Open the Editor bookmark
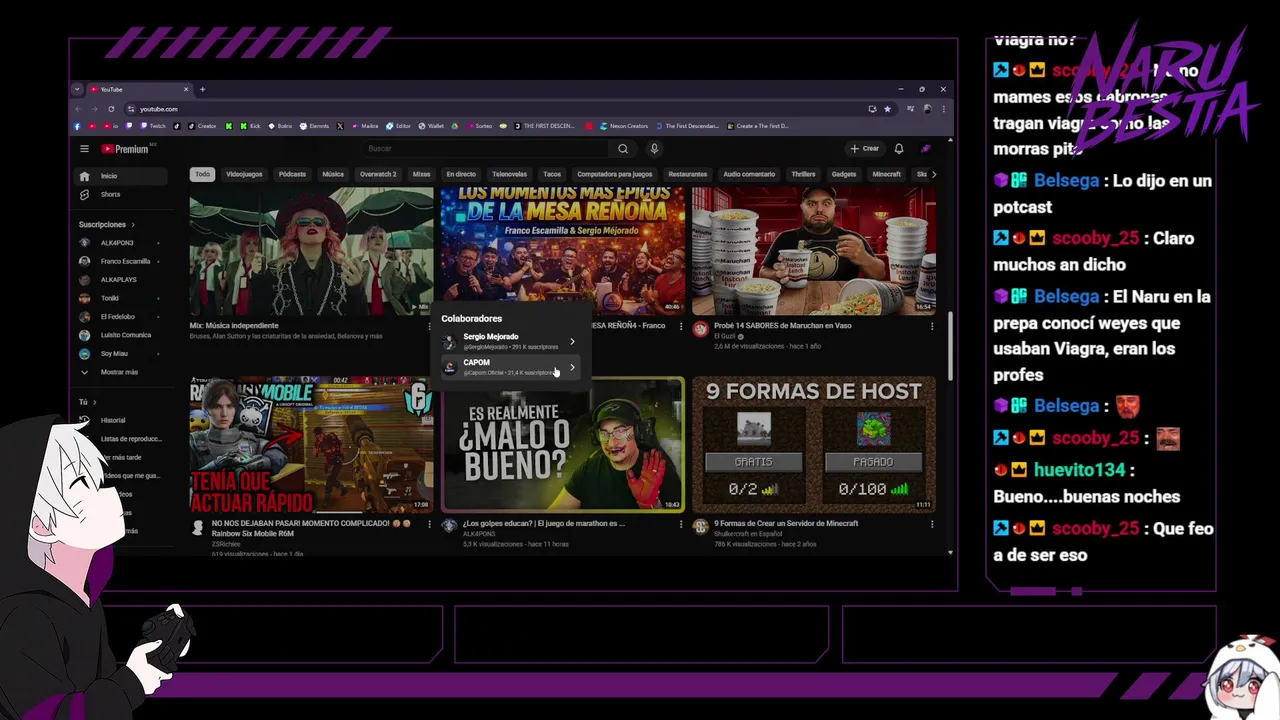 pos(398,126)
